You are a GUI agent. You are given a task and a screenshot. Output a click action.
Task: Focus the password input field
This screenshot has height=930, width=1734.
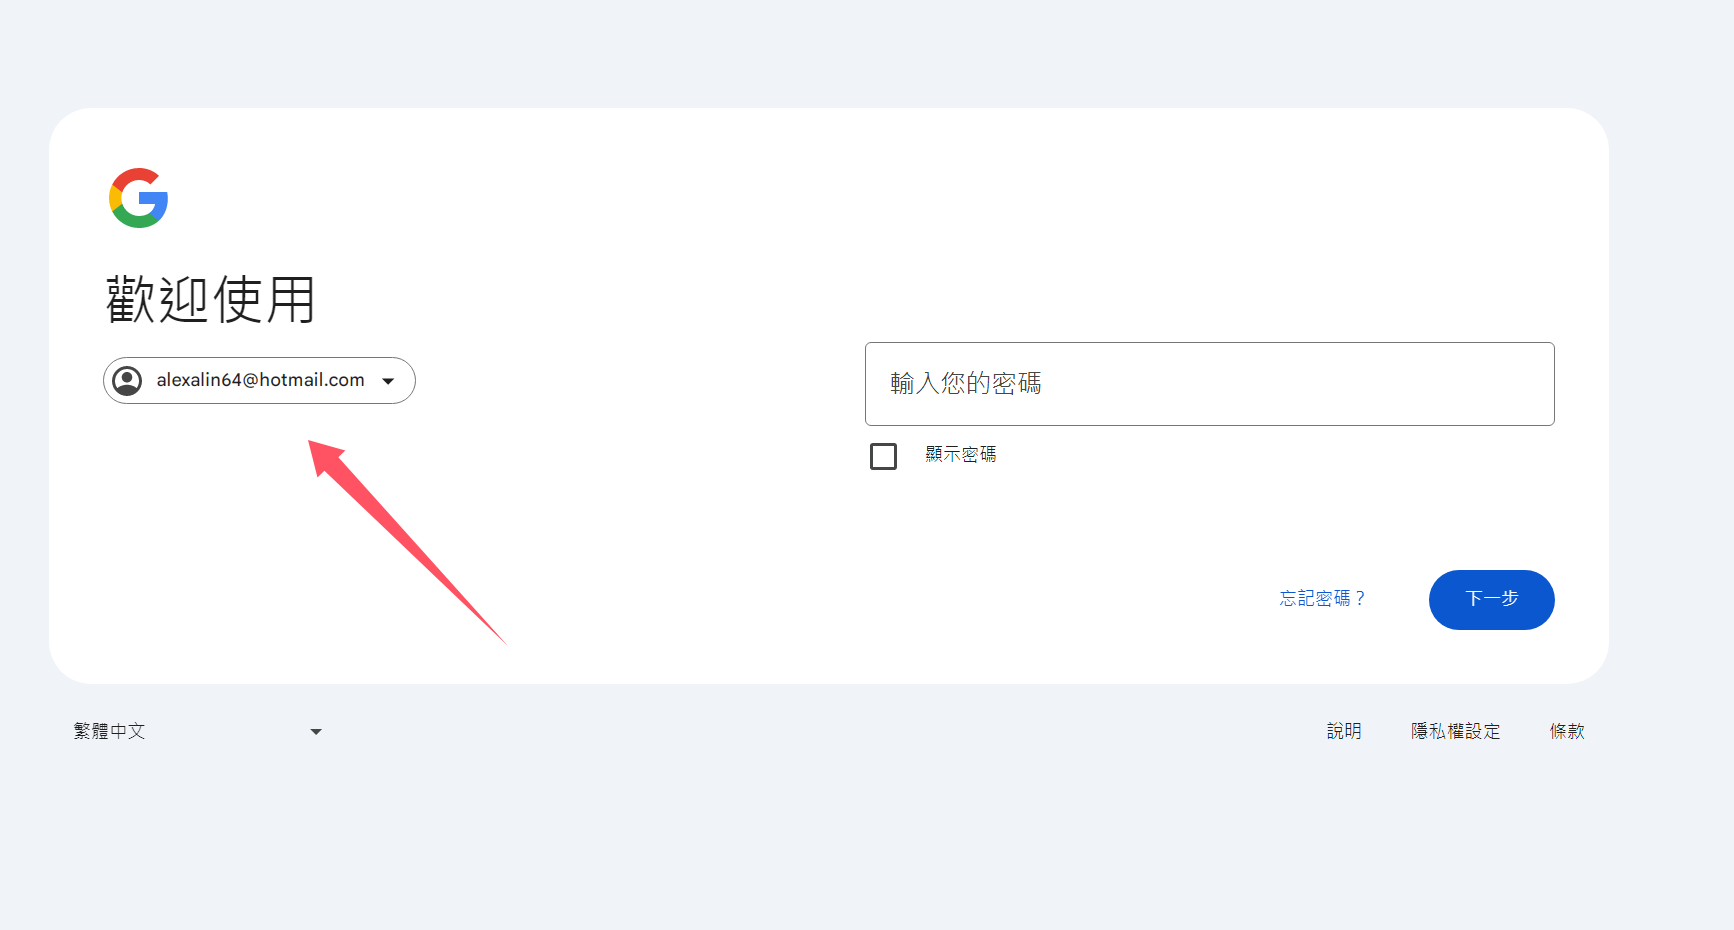pyautogui.click(x=1208, y=384)
